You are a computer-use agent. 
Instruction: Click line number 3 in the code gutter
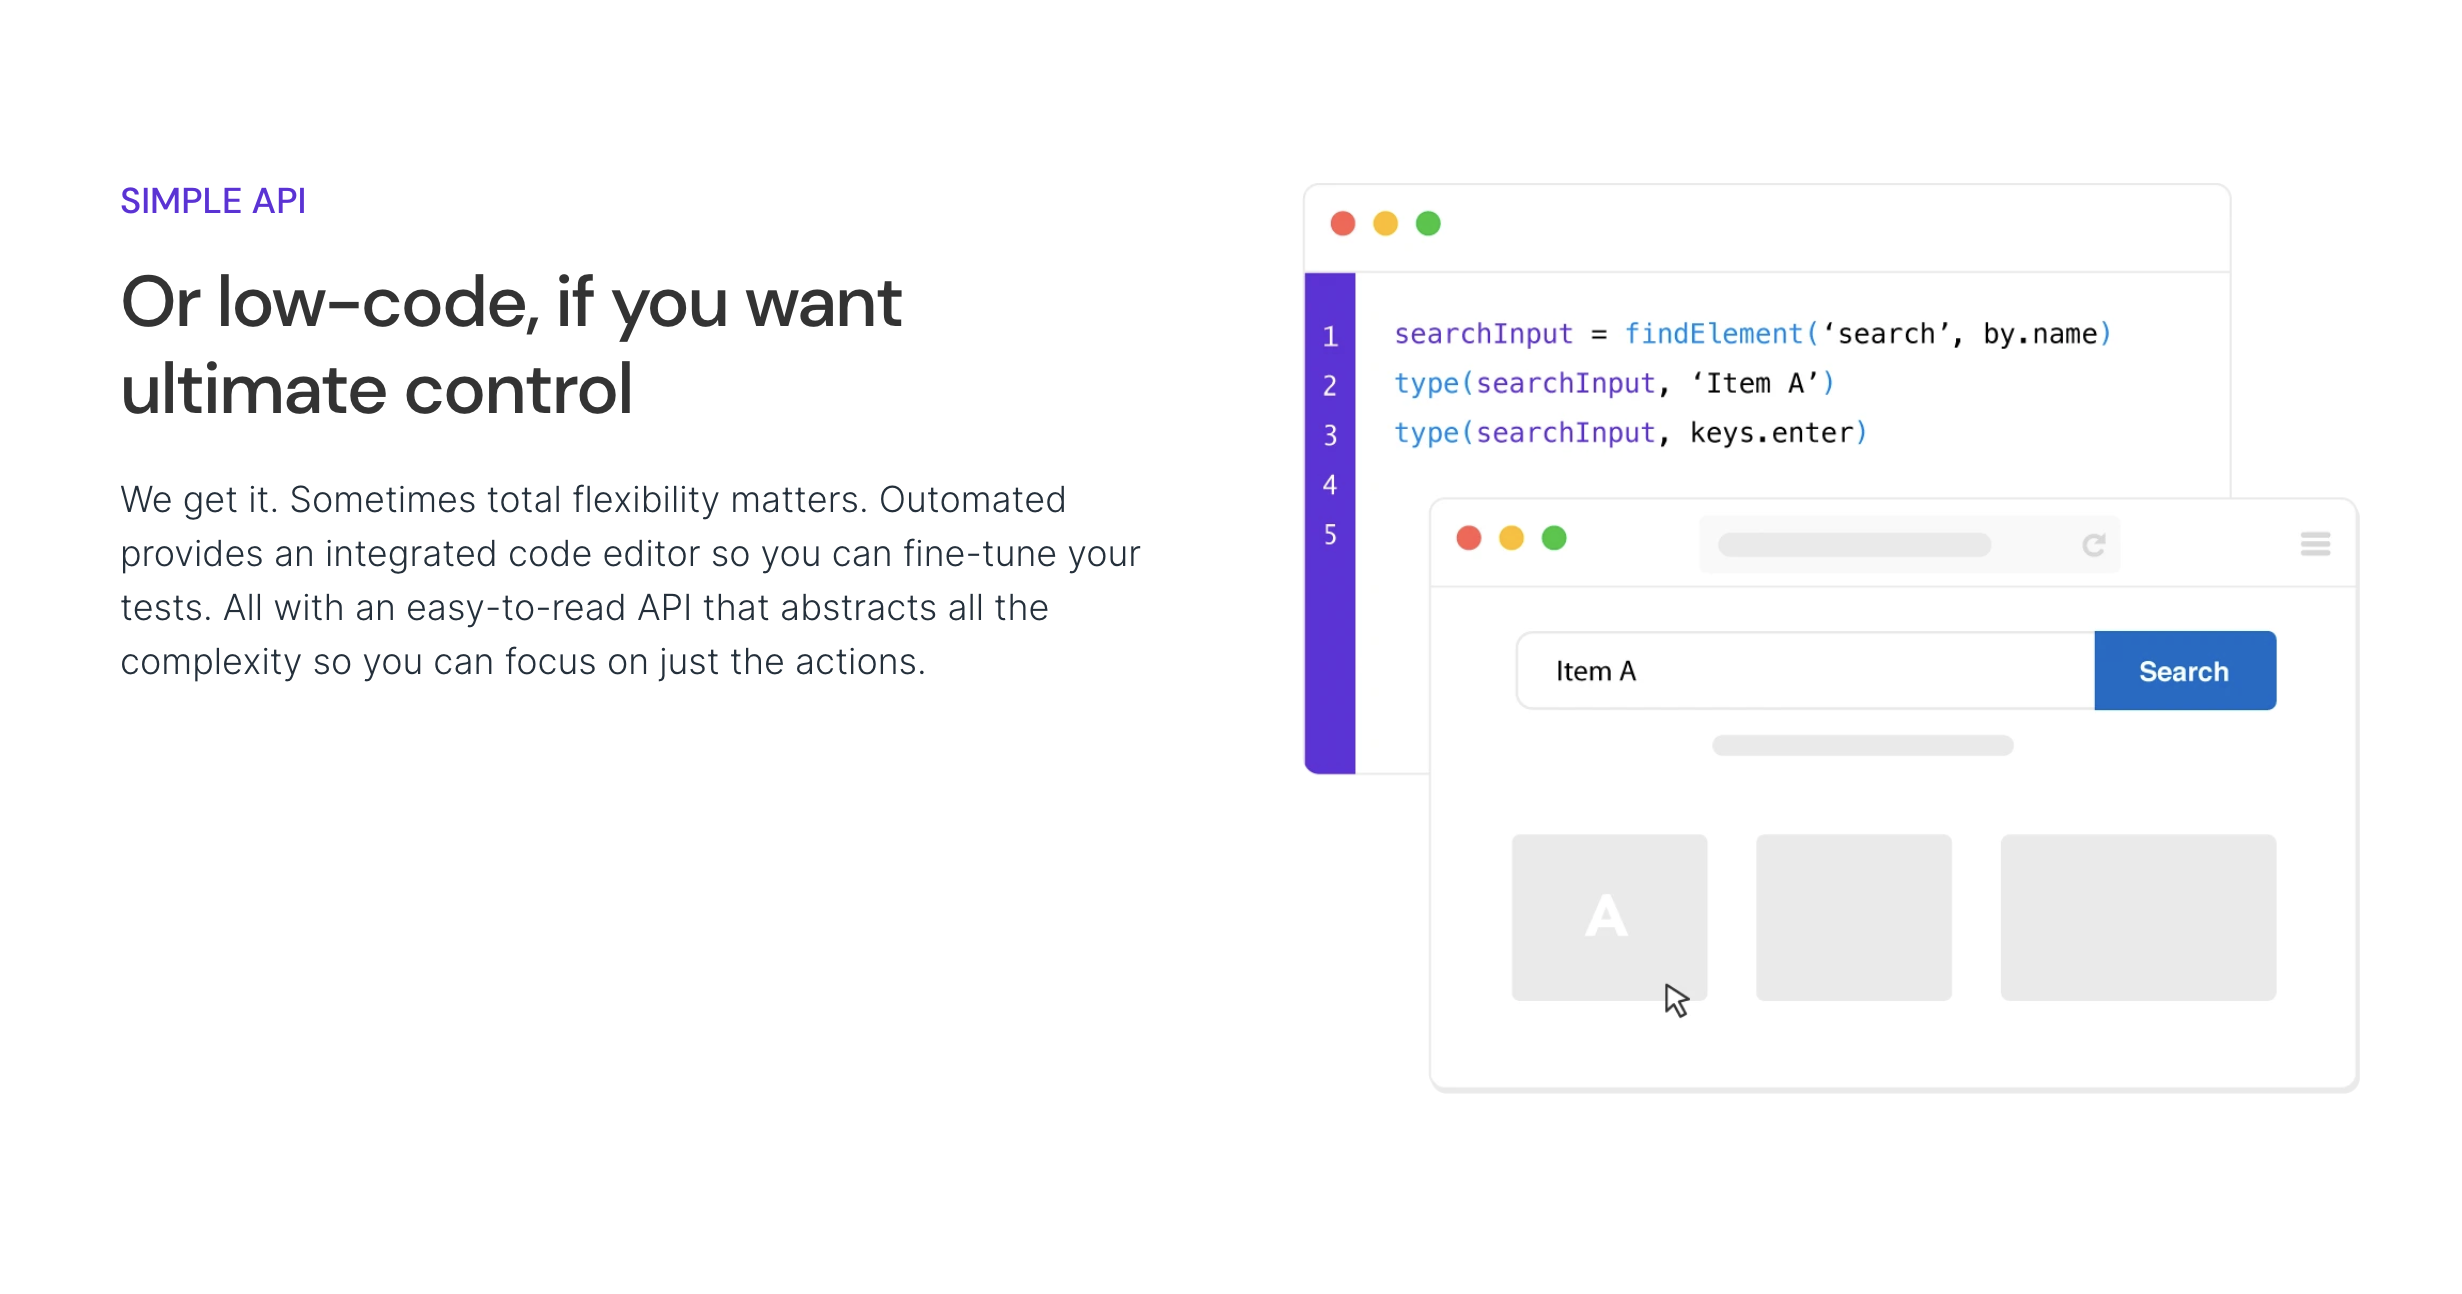pyautogui.click(x=1330, y=435)
